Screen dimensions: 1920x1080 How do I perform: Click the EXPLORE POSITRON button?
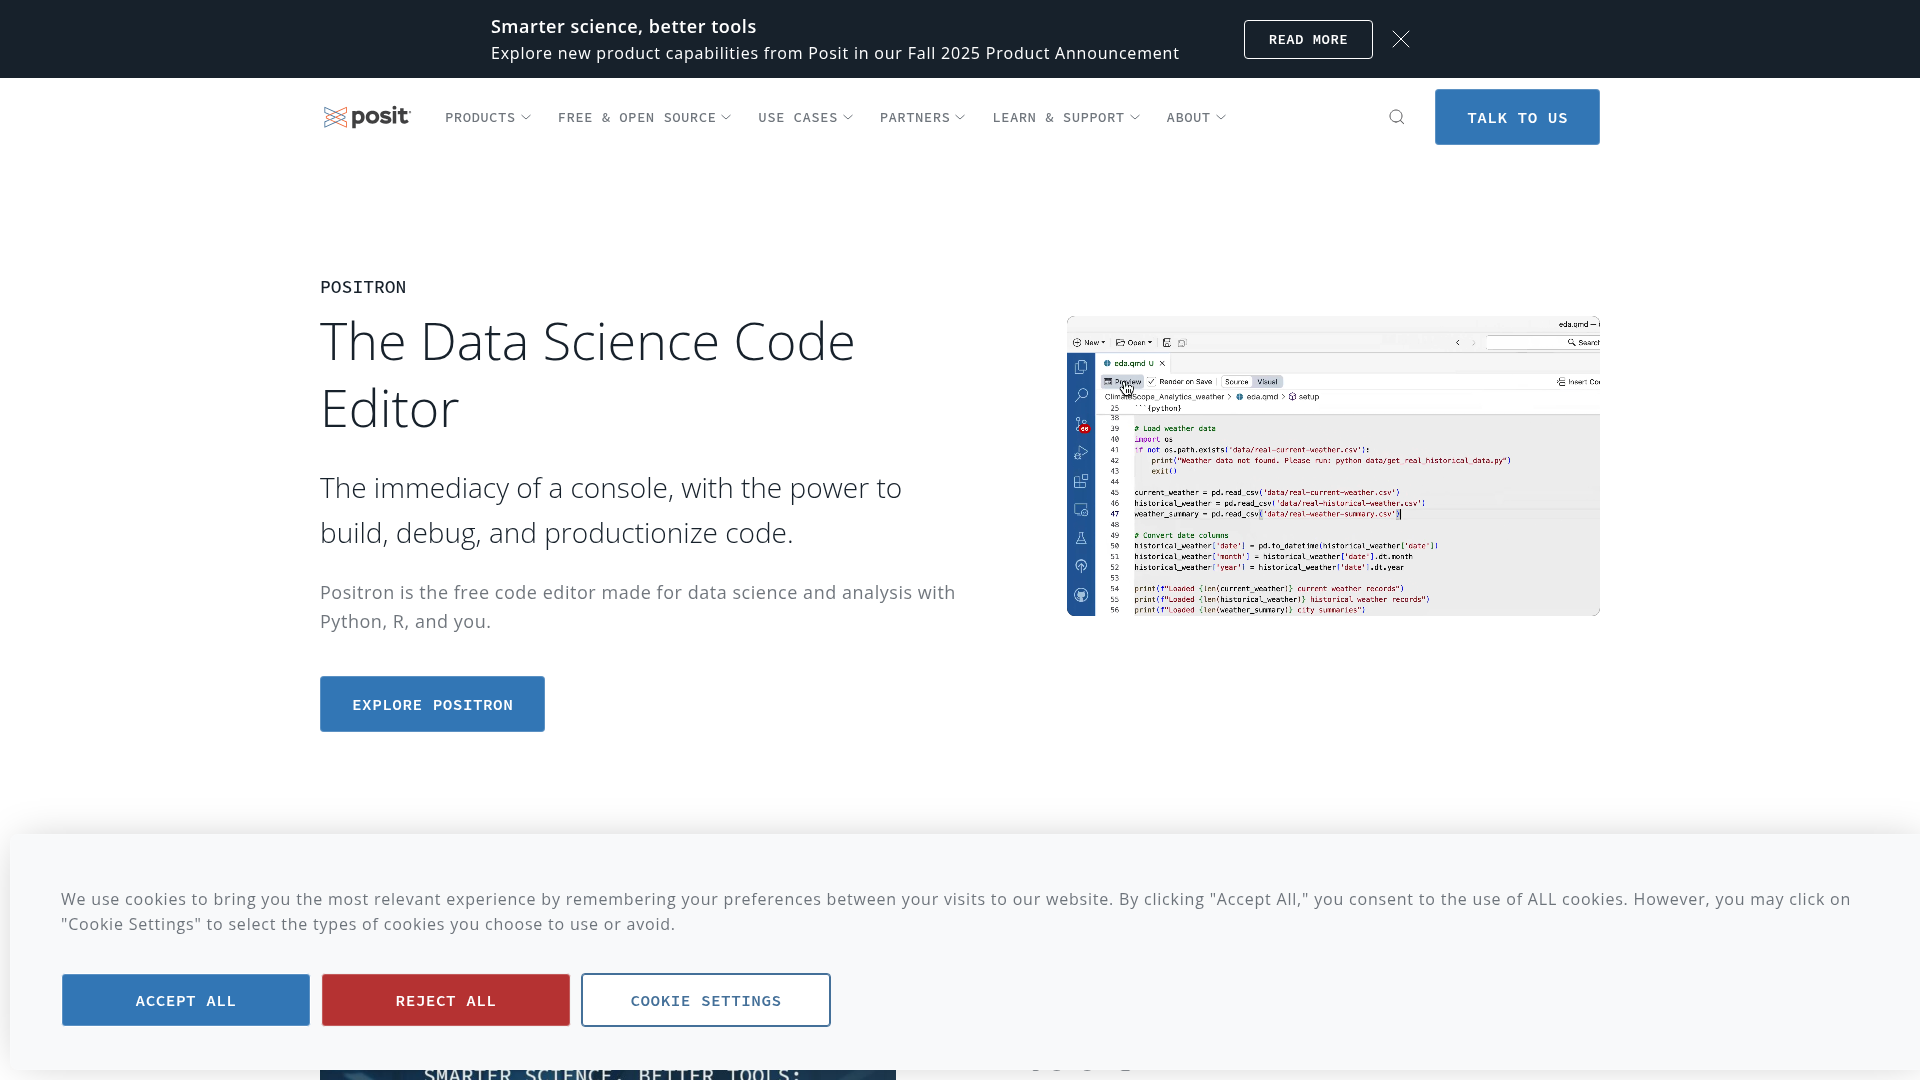point(432,704)
